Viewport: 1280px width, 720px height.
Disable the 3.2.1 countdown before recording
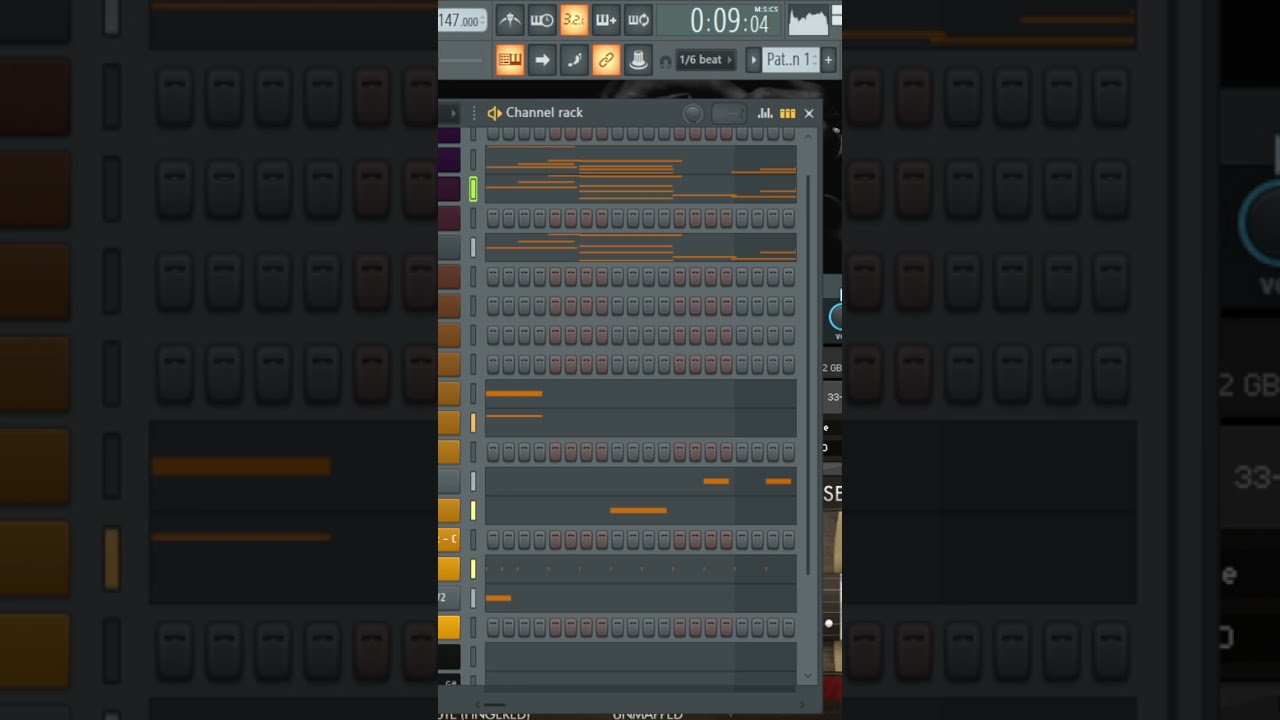(x=574, y=19)
